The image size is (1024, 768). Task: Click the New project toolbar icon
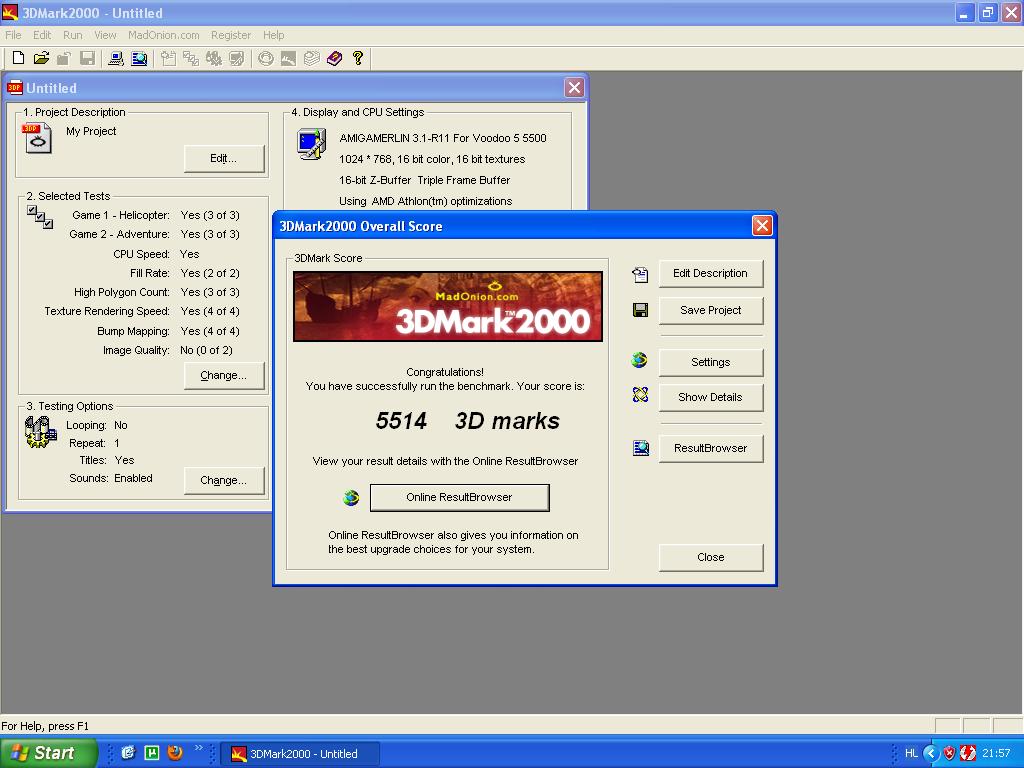point(18,58)
